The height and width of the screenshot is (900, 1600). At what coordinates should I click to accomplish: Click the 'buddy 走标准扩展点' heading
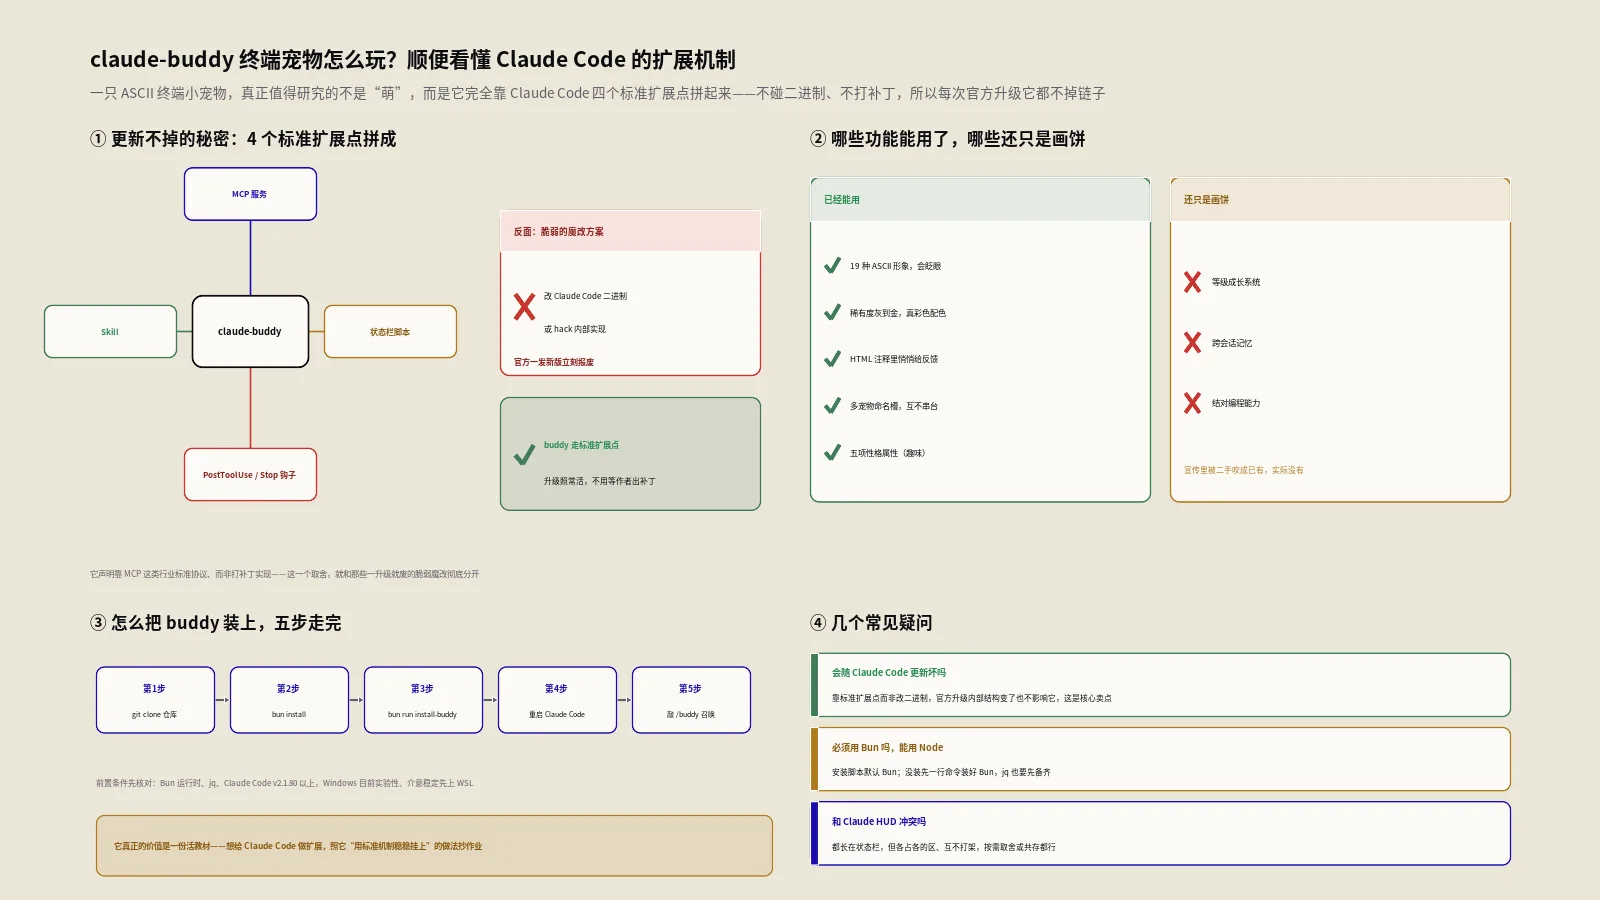(x=581, y=445)
